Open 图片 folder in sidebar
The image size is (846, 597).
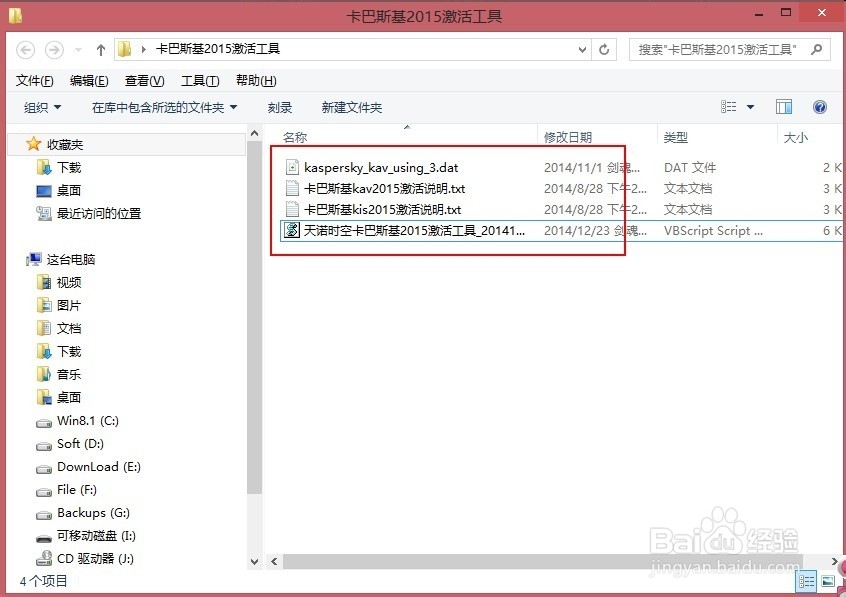point(69,306)
